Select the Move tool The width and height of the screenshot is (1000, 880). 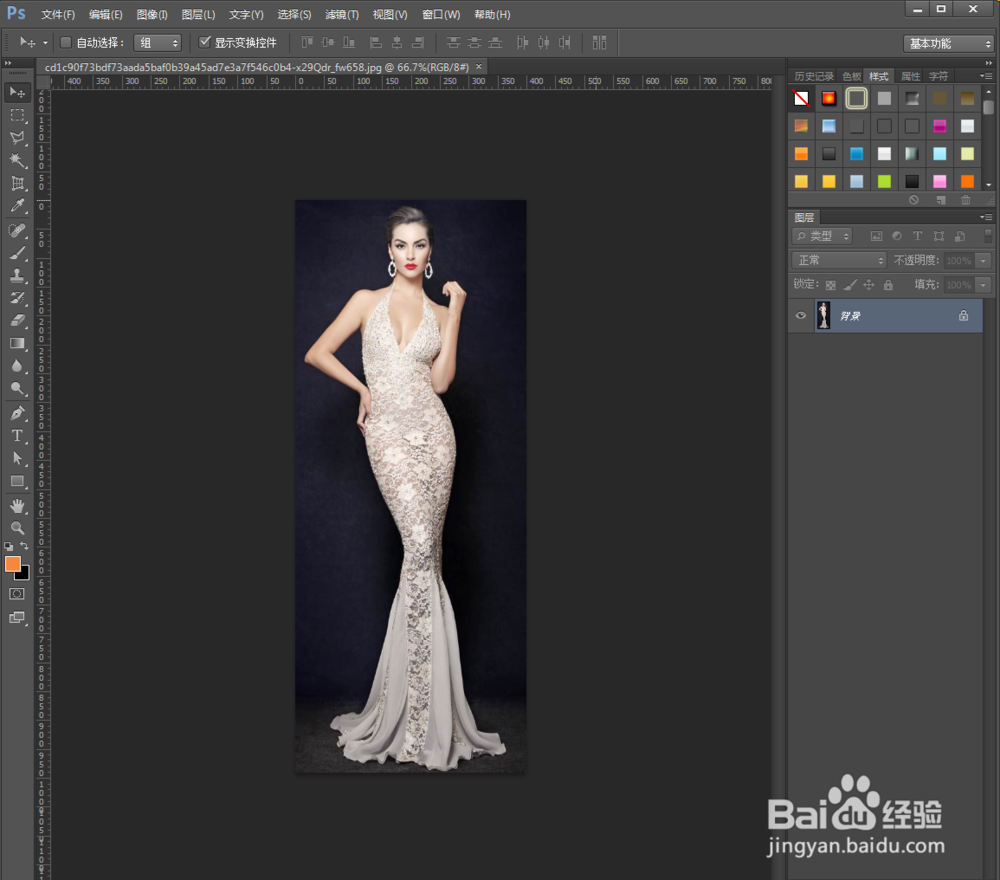point(17,92)
